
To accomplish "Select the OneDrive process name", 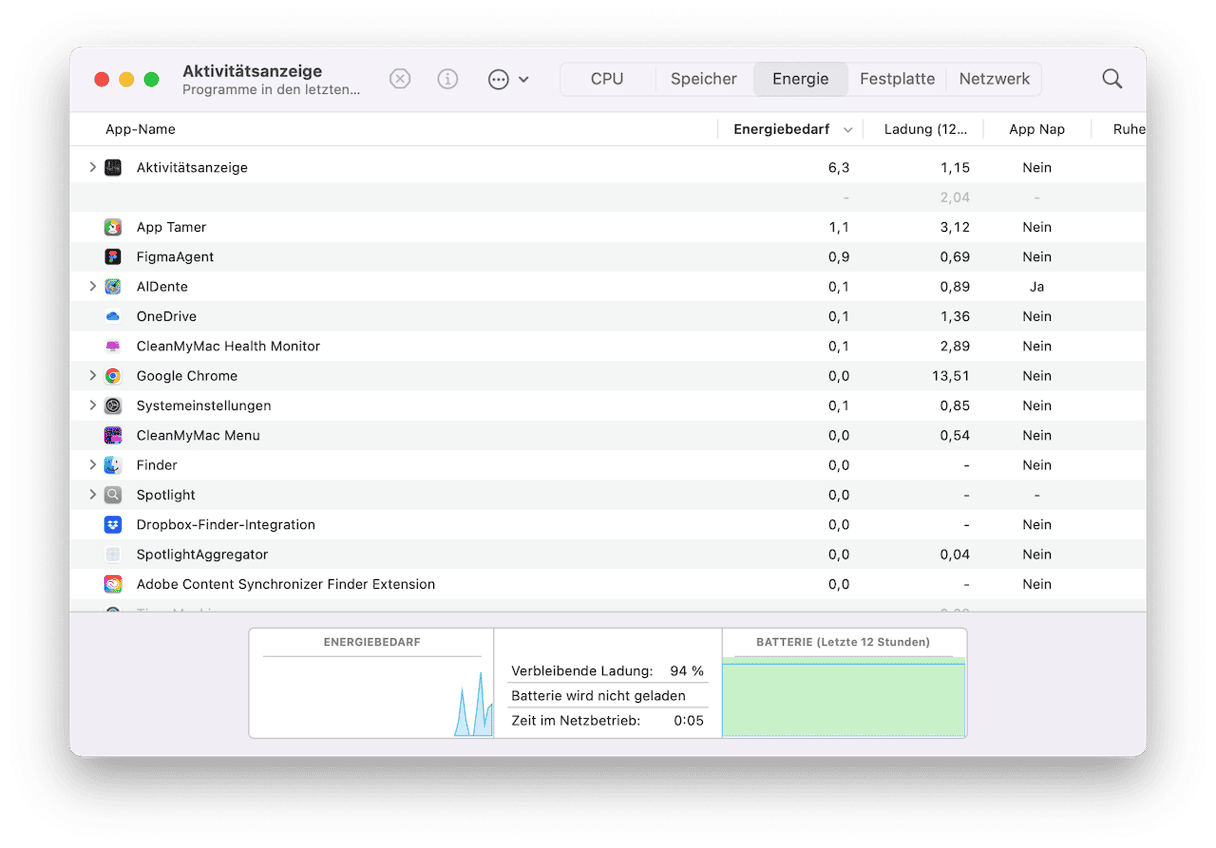I will (x=166, y=316).
